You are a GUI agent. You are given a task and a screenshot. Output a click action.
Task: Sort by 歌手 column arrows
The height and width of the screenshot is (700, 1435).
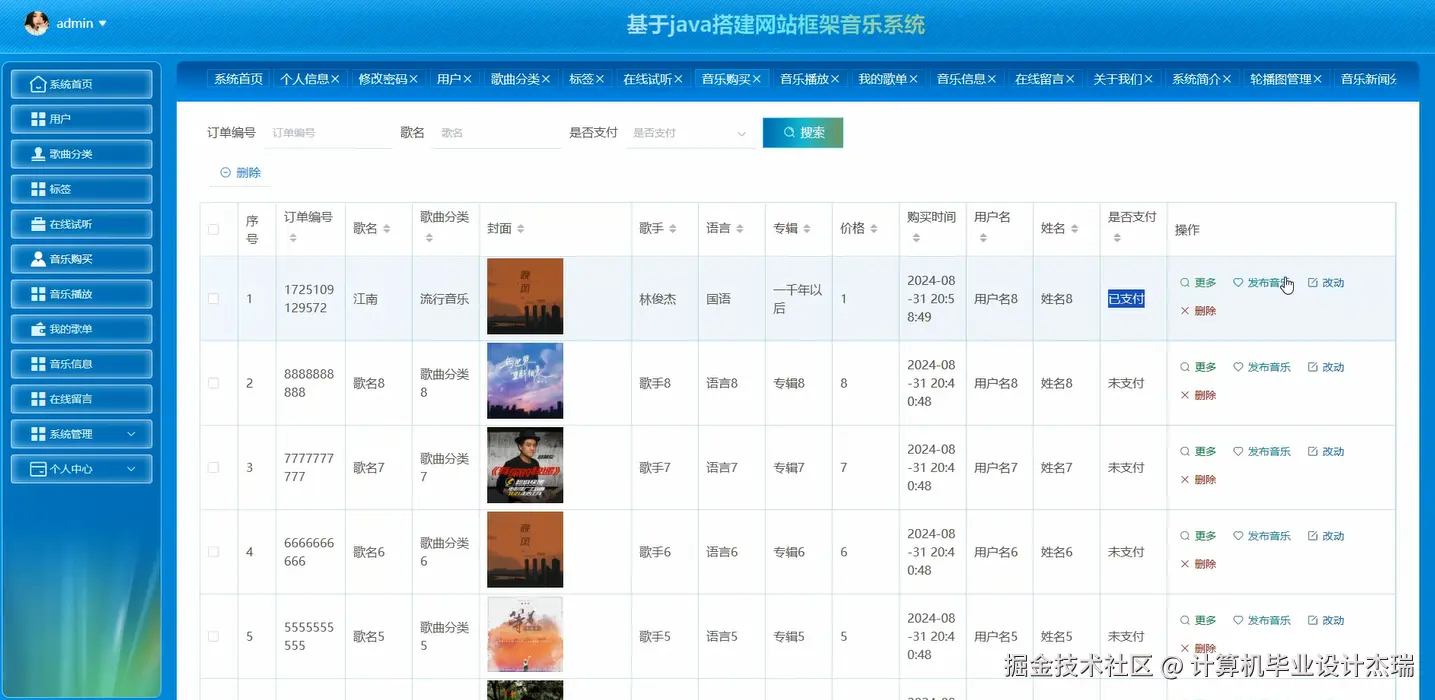(673, 229)
